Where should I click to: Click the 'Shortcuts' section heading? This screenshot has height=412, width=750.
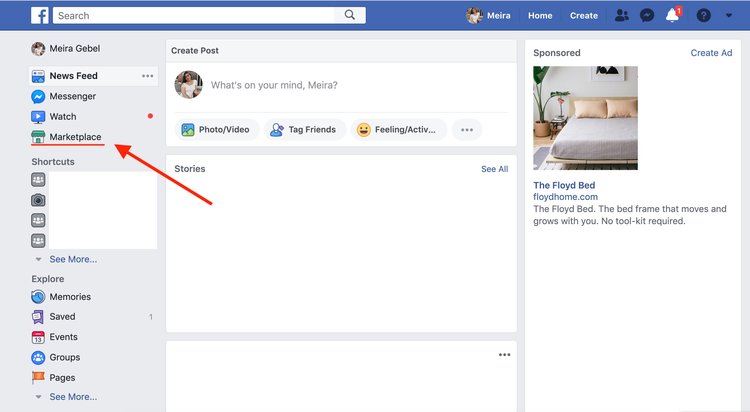tap(53, 162)
